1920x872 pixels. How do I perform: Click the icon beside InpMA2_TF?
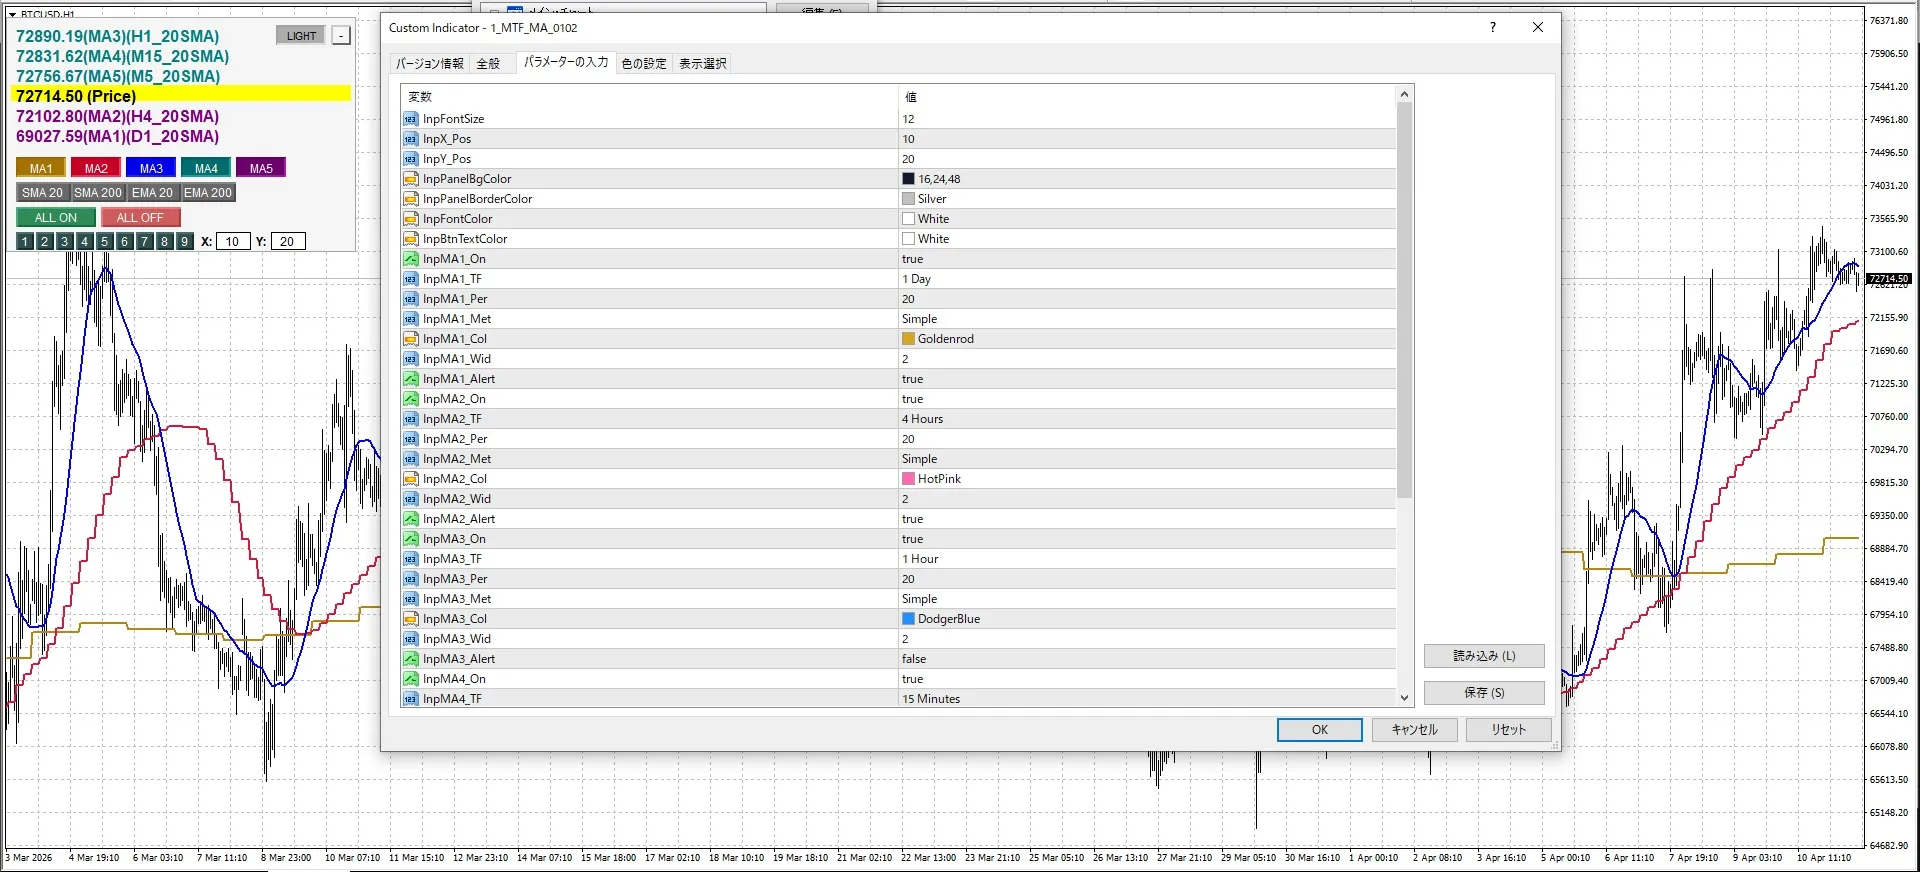(410, 419)
